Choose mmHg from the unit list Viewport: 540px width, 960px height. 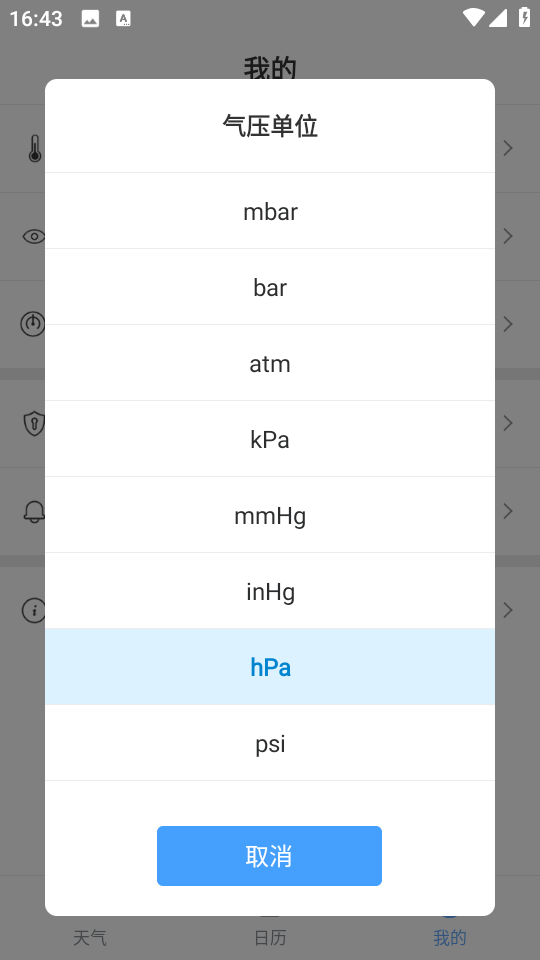tap(270, 515)
